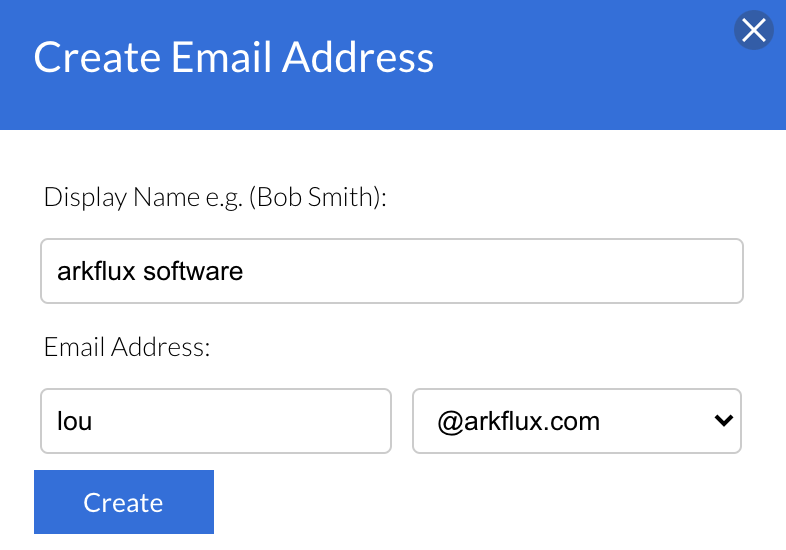Click the email username field containing 'lou'

click(215, 421)
